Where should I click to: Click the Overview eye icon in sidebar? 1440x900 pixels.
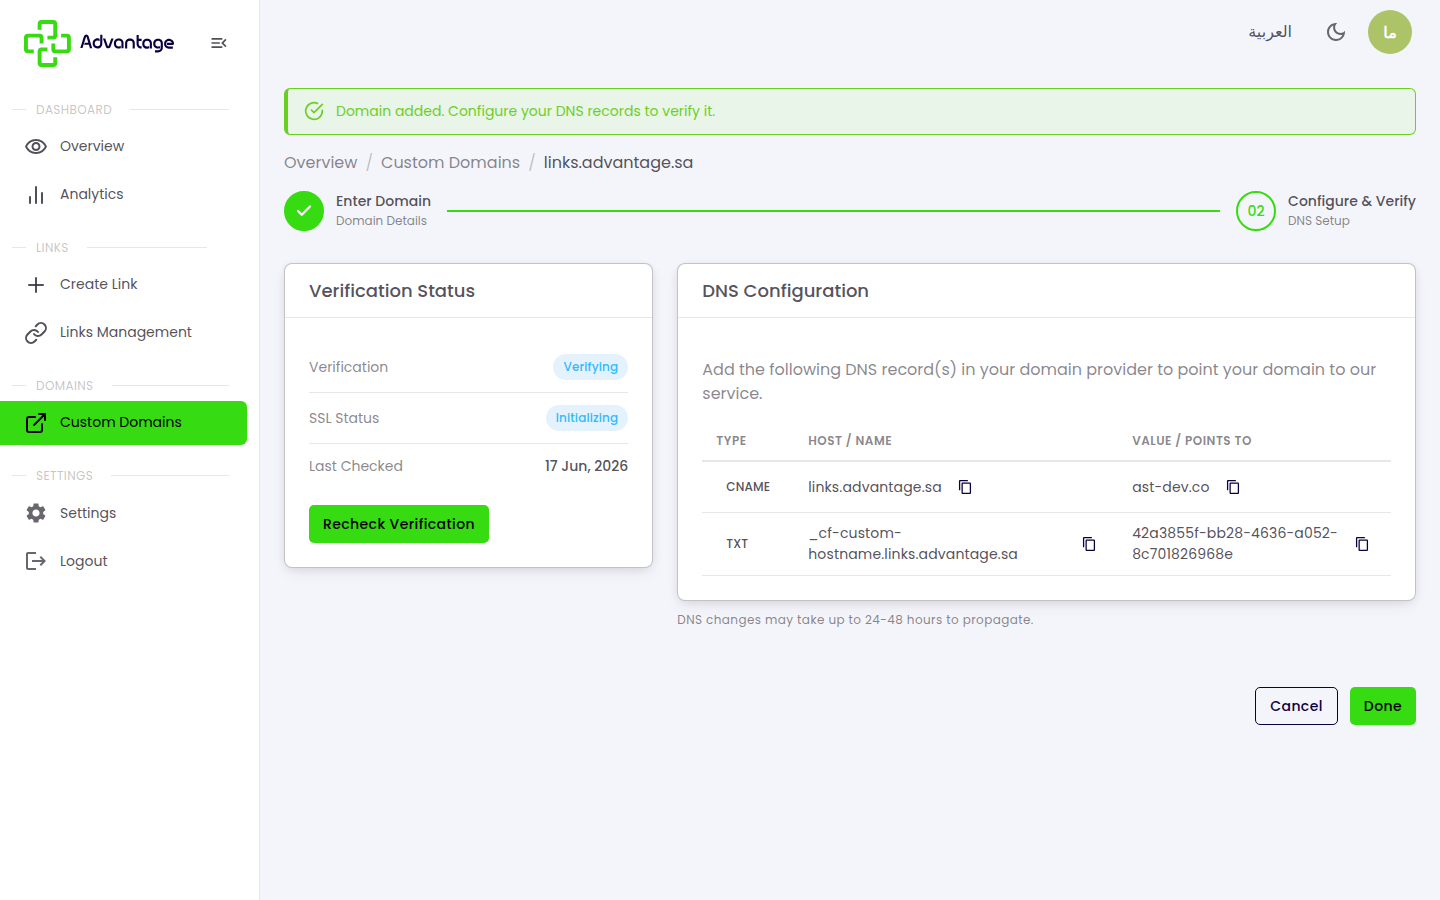36,146
